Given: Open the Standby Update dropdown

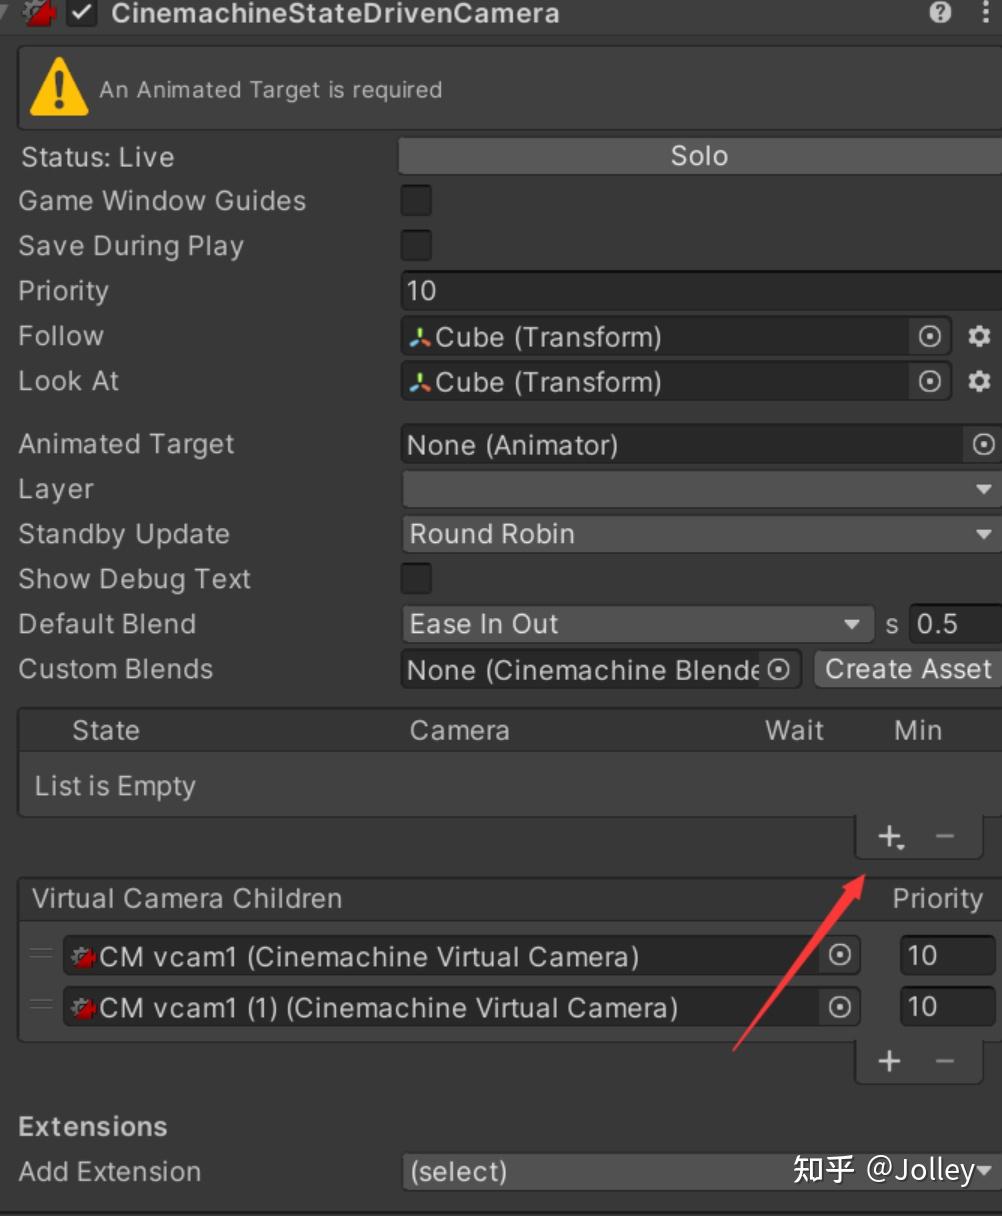Looking at the screenshot, I should point(700,534).
